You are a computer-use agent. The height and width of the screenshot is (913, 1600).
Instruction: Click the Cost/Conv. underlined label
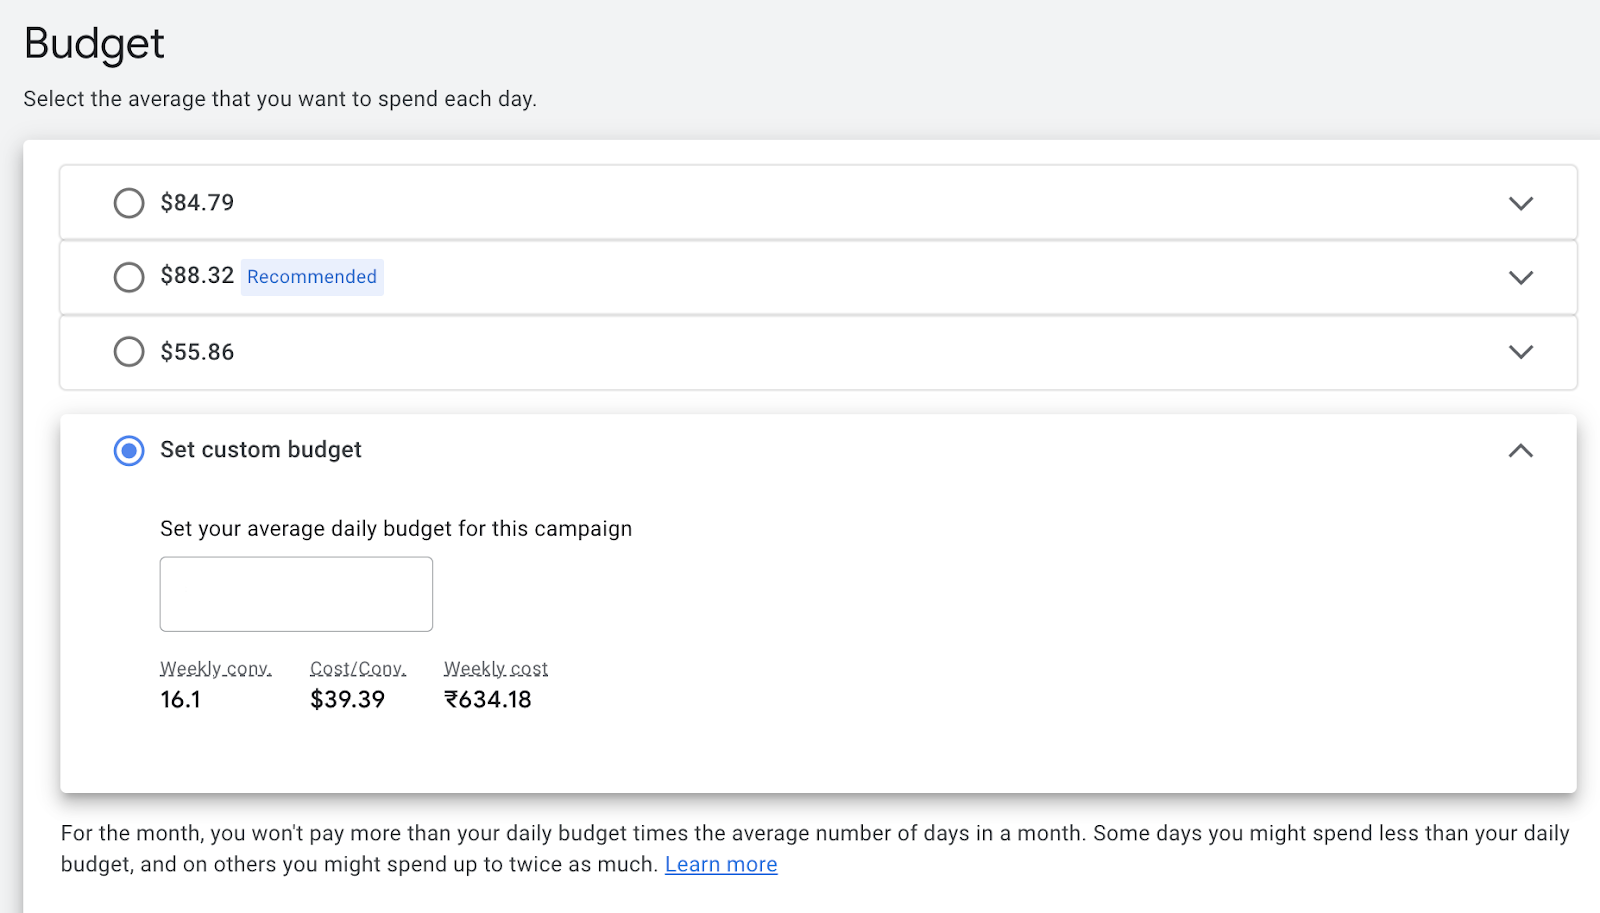pos(357,668)
